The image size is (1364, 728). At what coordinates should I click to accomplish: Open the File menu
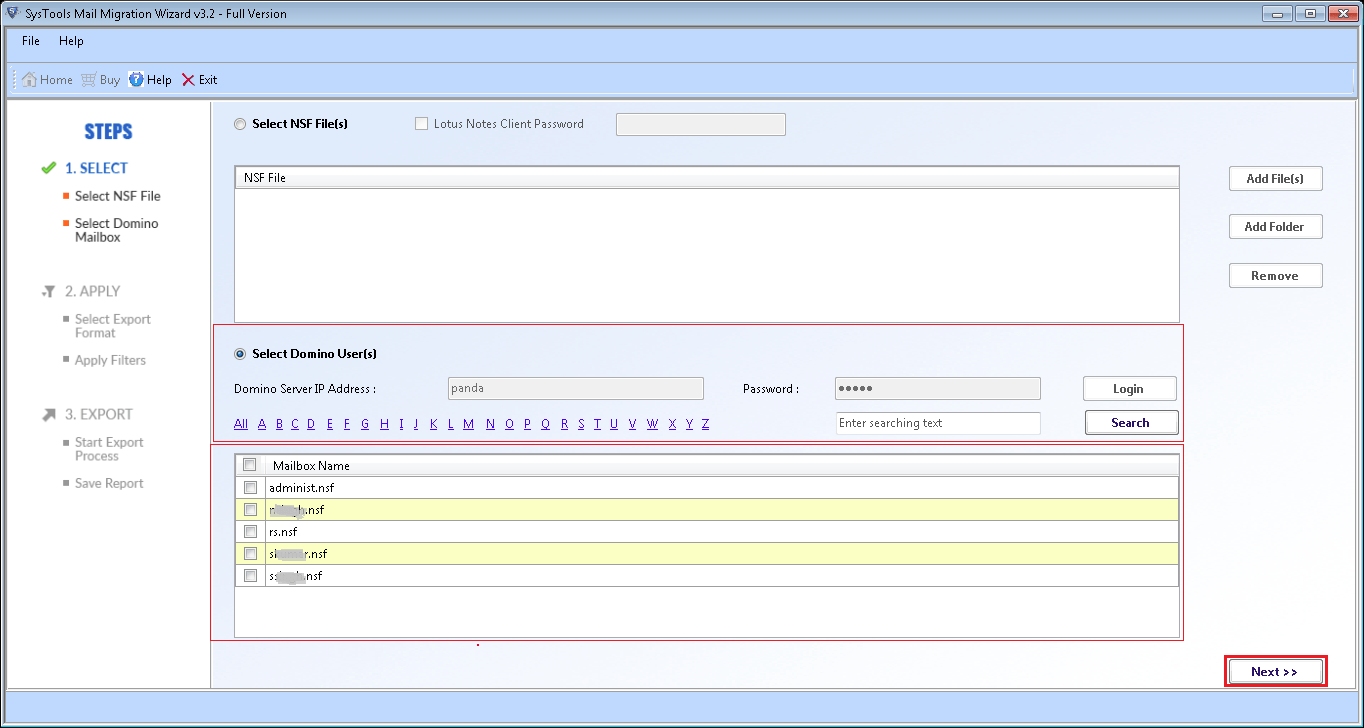[30, 41]
